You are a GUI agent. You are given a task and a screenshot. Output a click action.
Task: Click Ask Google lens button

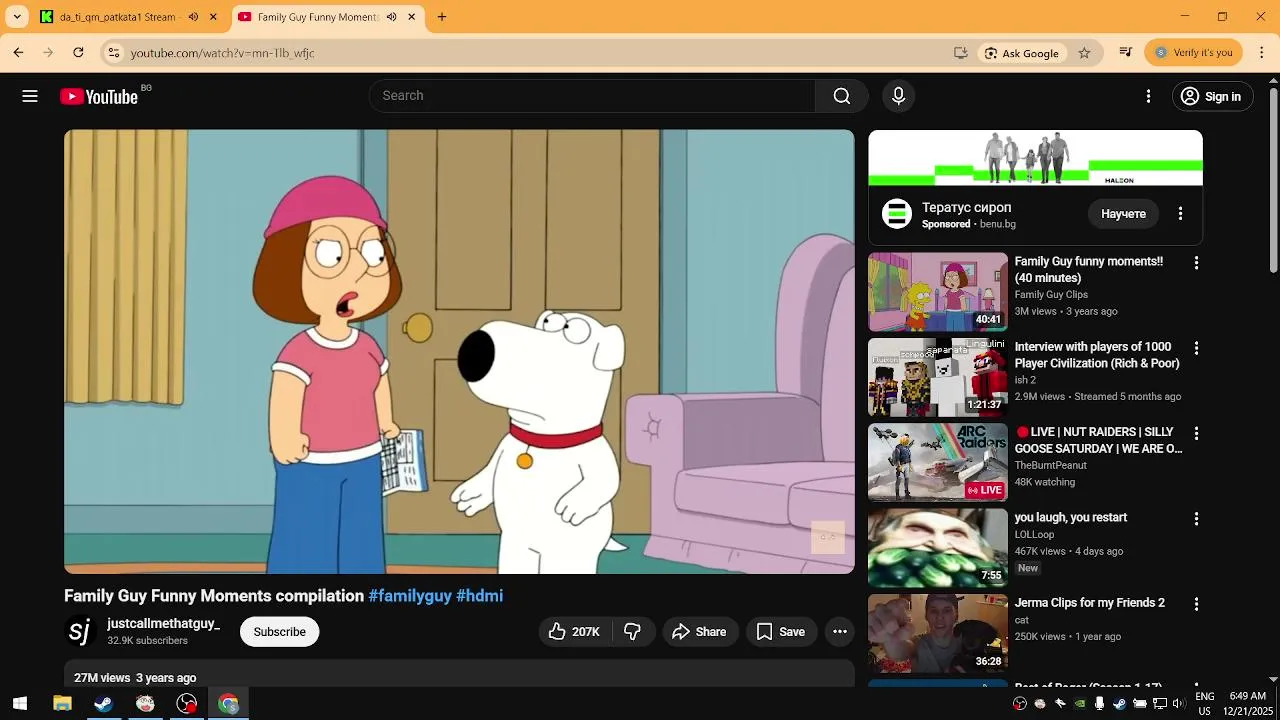pyautogui.click(x=1021, y=53)
